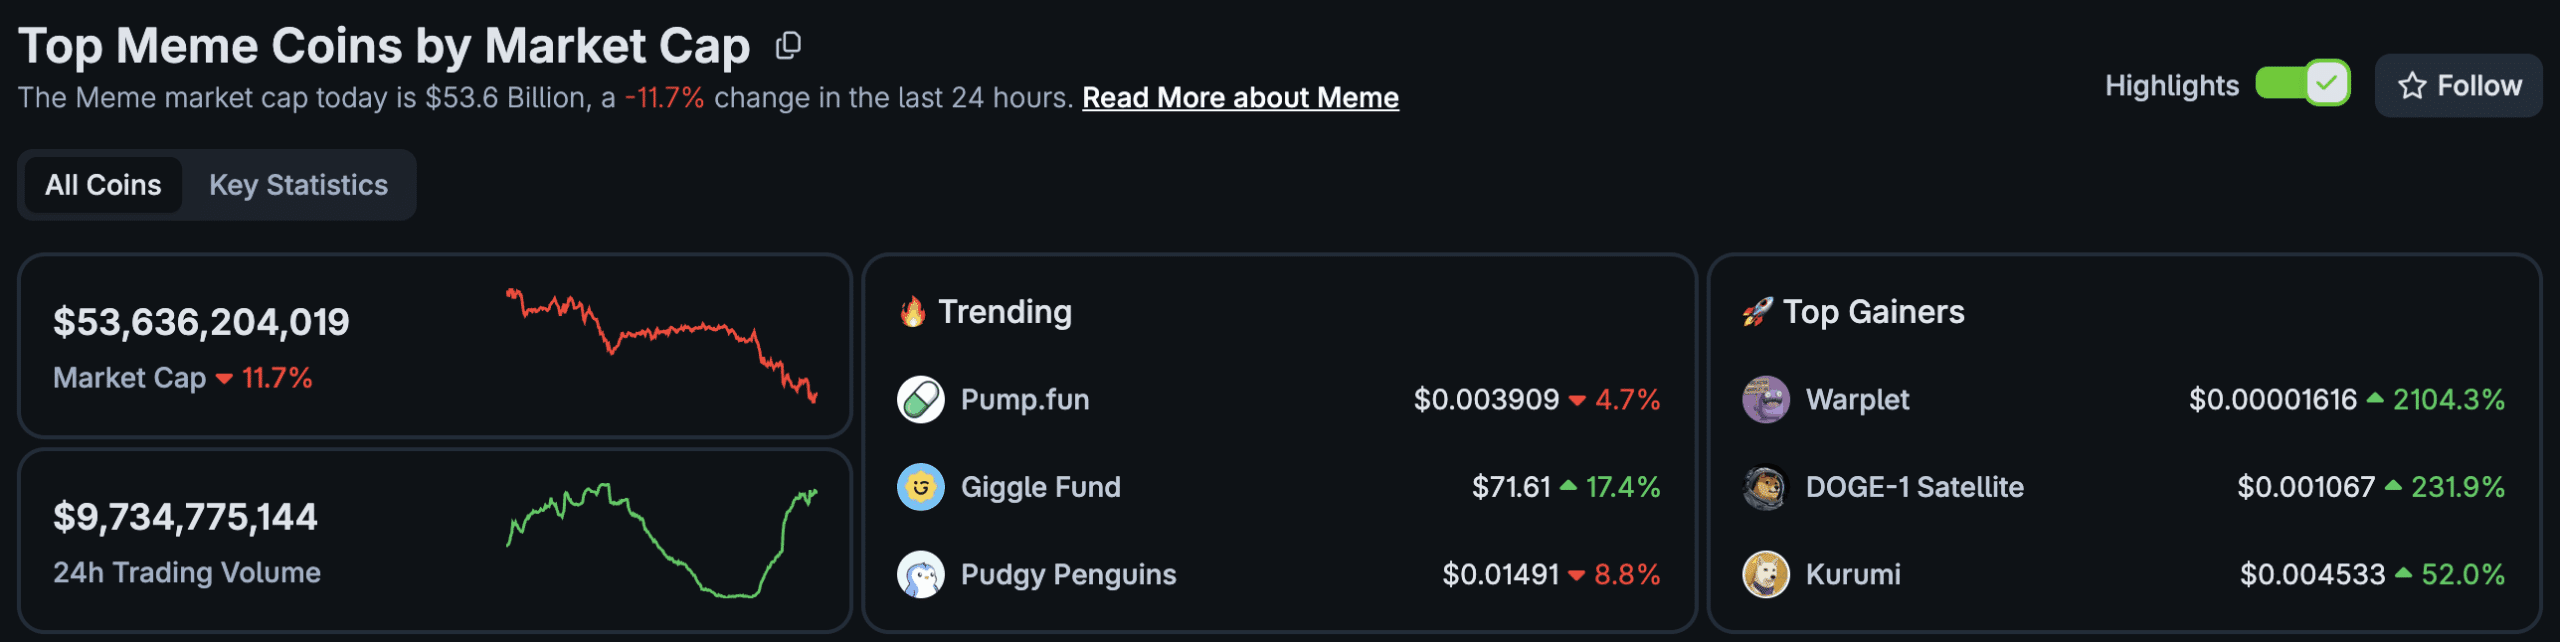Select the All Coins tab
2560x642 pixels.
pos(102,184)
